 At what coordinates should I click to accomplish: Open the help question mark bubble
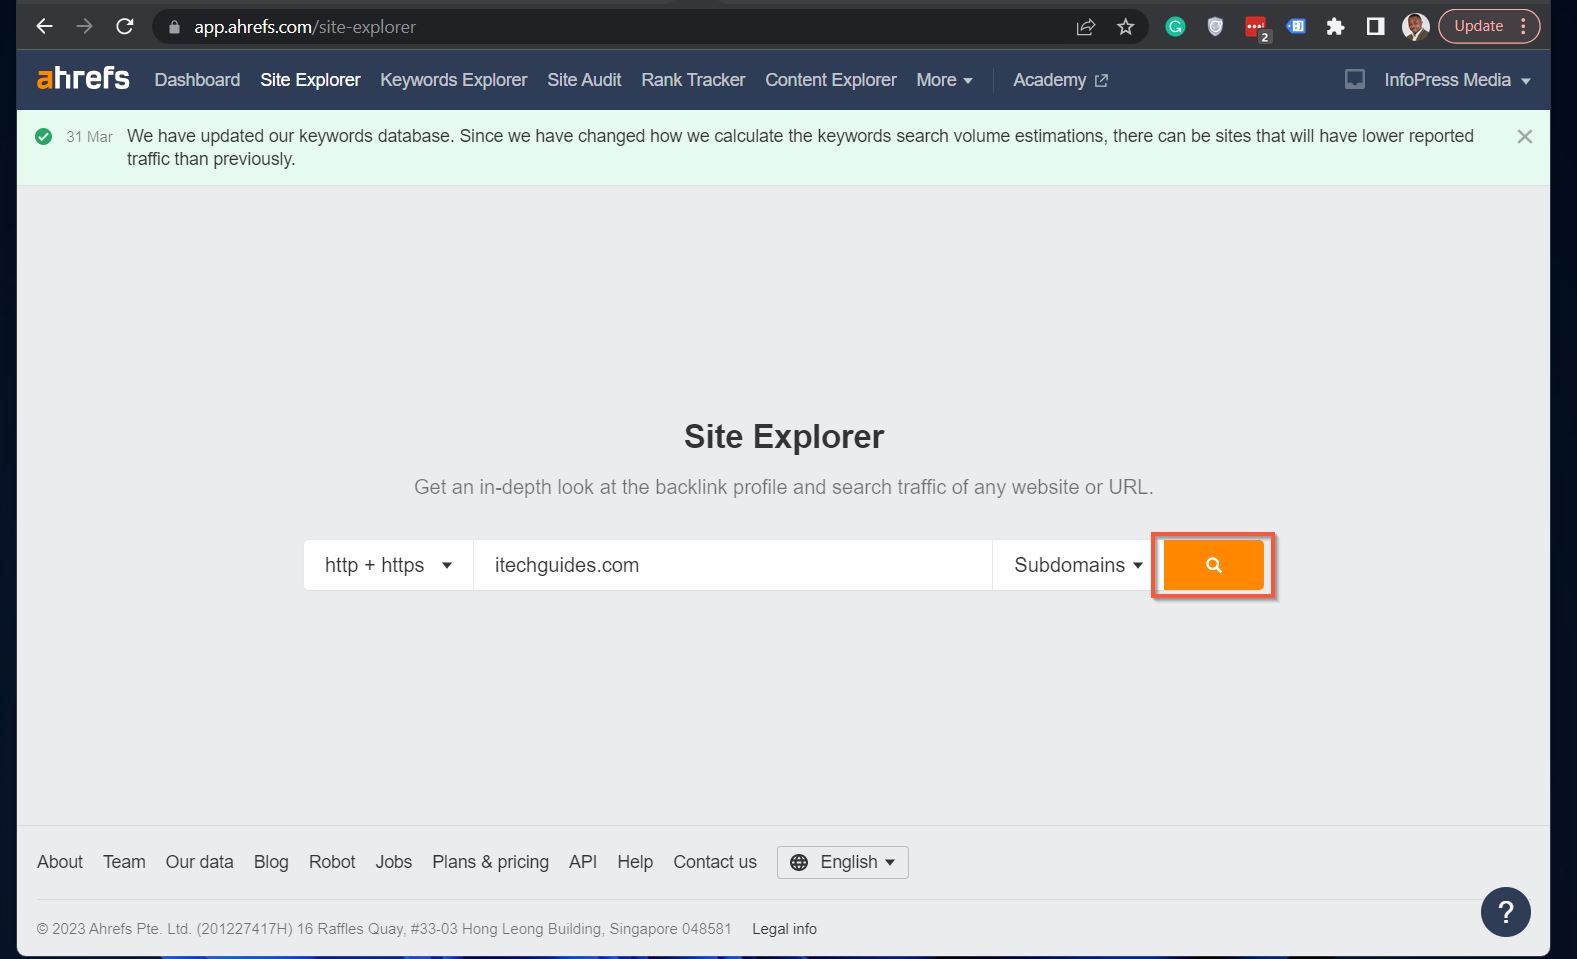pos(1505,912)
